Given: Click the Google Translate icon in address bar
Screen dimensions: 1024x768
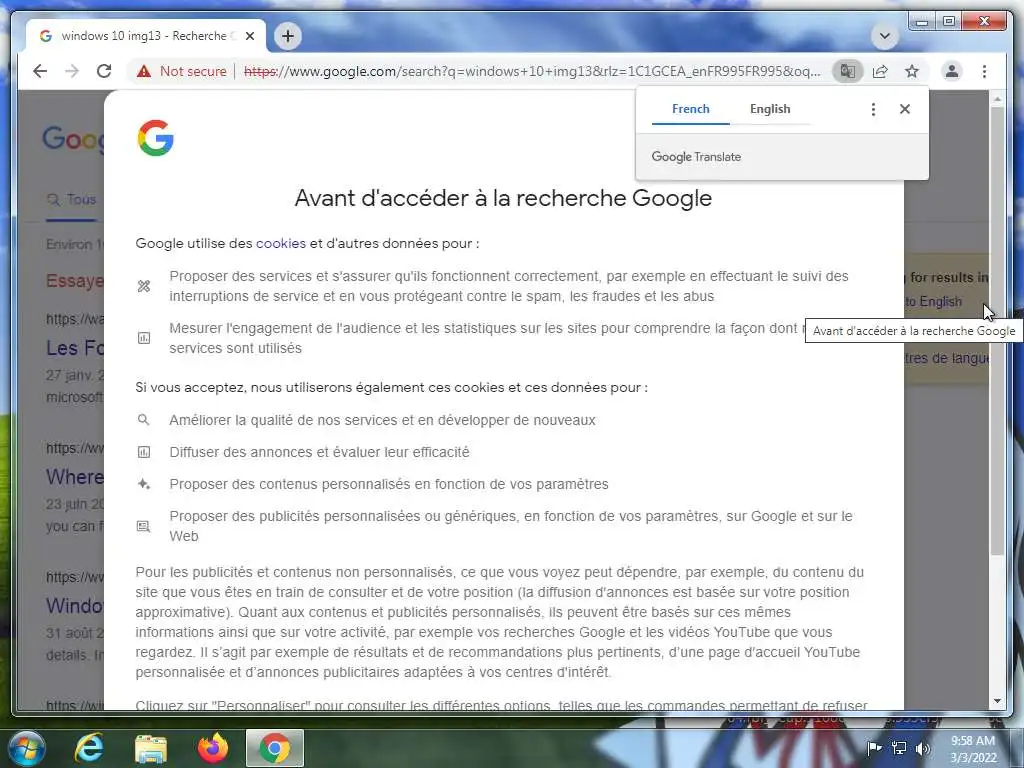Looking at the screenshot, I should point(848,71).
